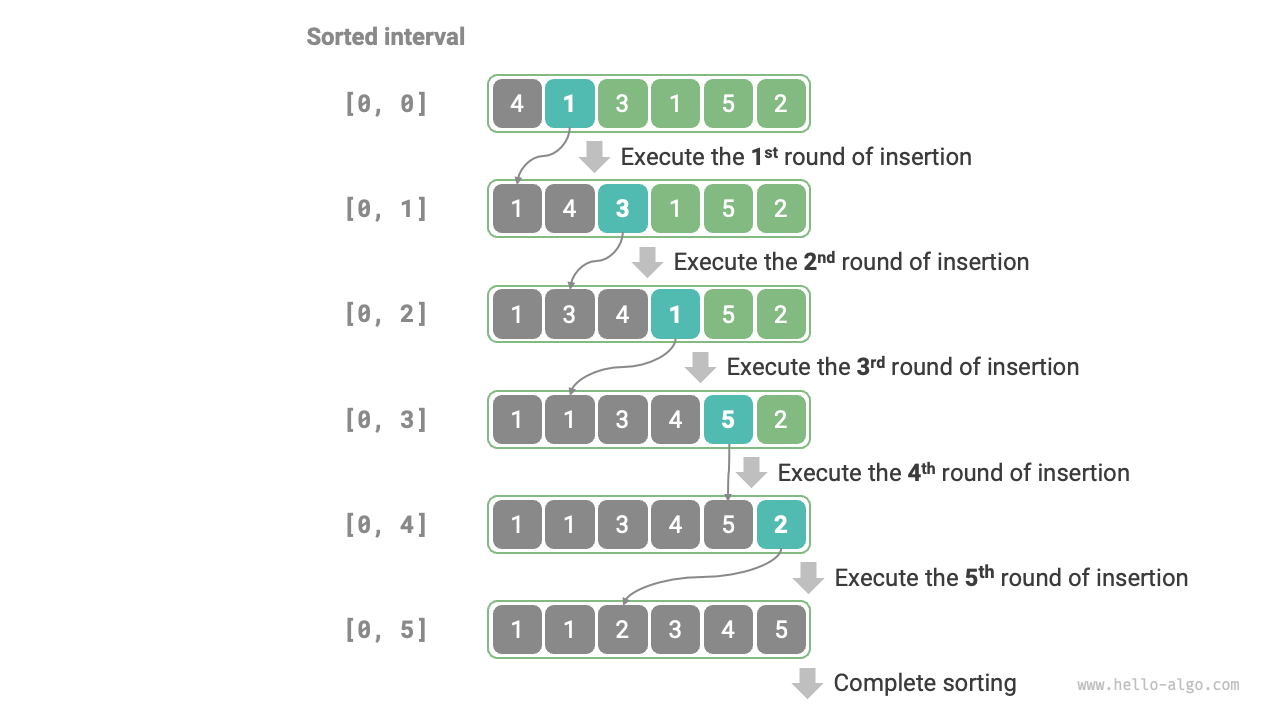Screen dimensions: 1280x720
Task: Click the green cell 5 in the first row
Action: pyautogui.click(x=728, y=103)
